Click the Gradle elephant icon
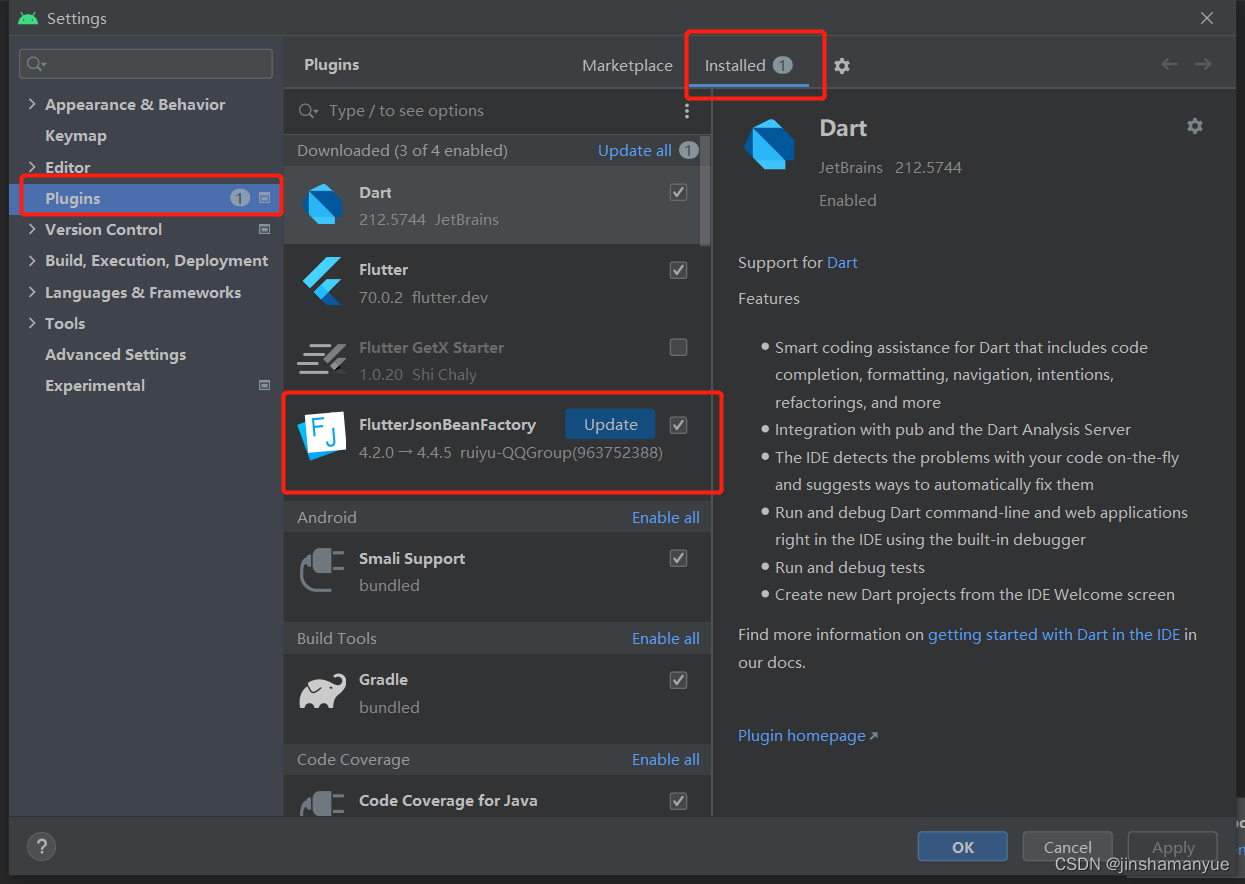1245x884 pixels. click(x=322, y=692)
